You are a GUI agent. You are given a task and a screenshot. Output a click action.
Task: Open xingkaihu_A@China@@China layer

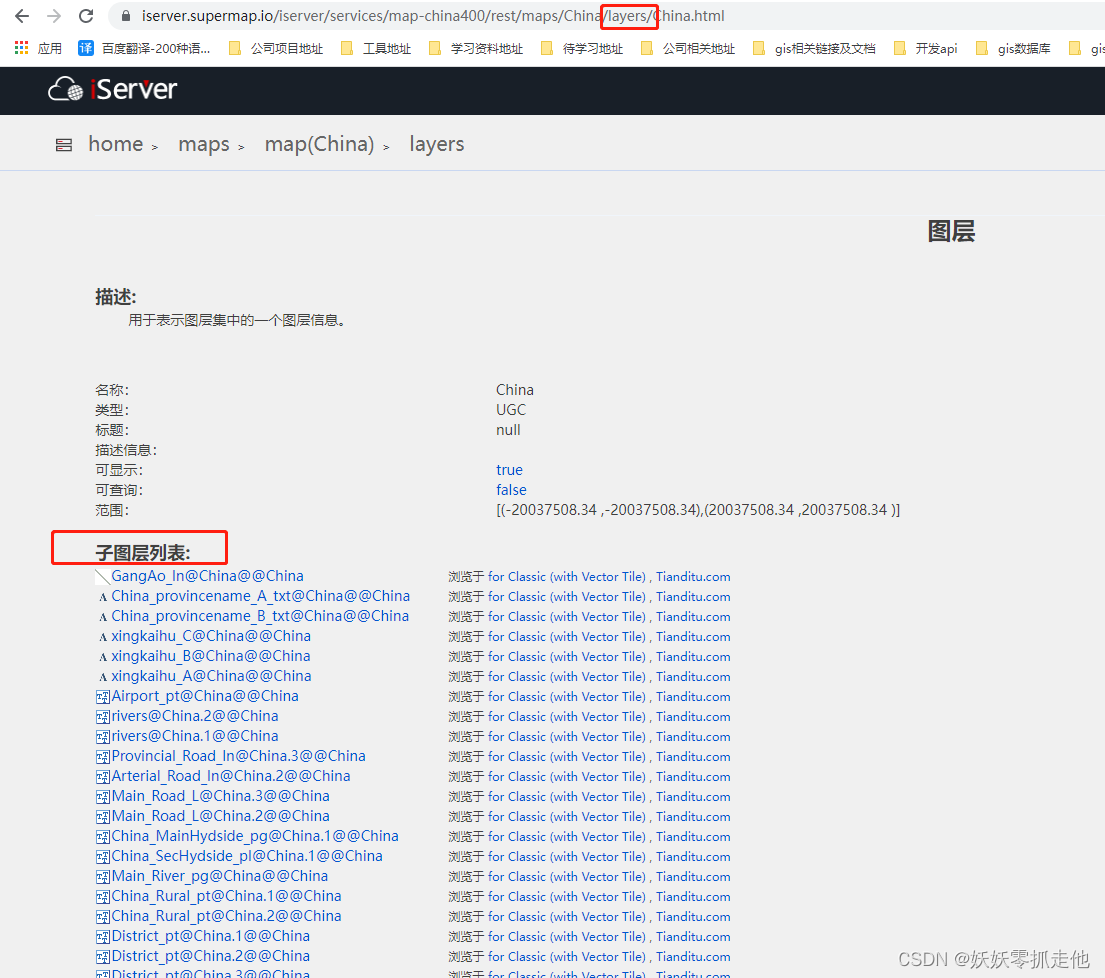211,676
